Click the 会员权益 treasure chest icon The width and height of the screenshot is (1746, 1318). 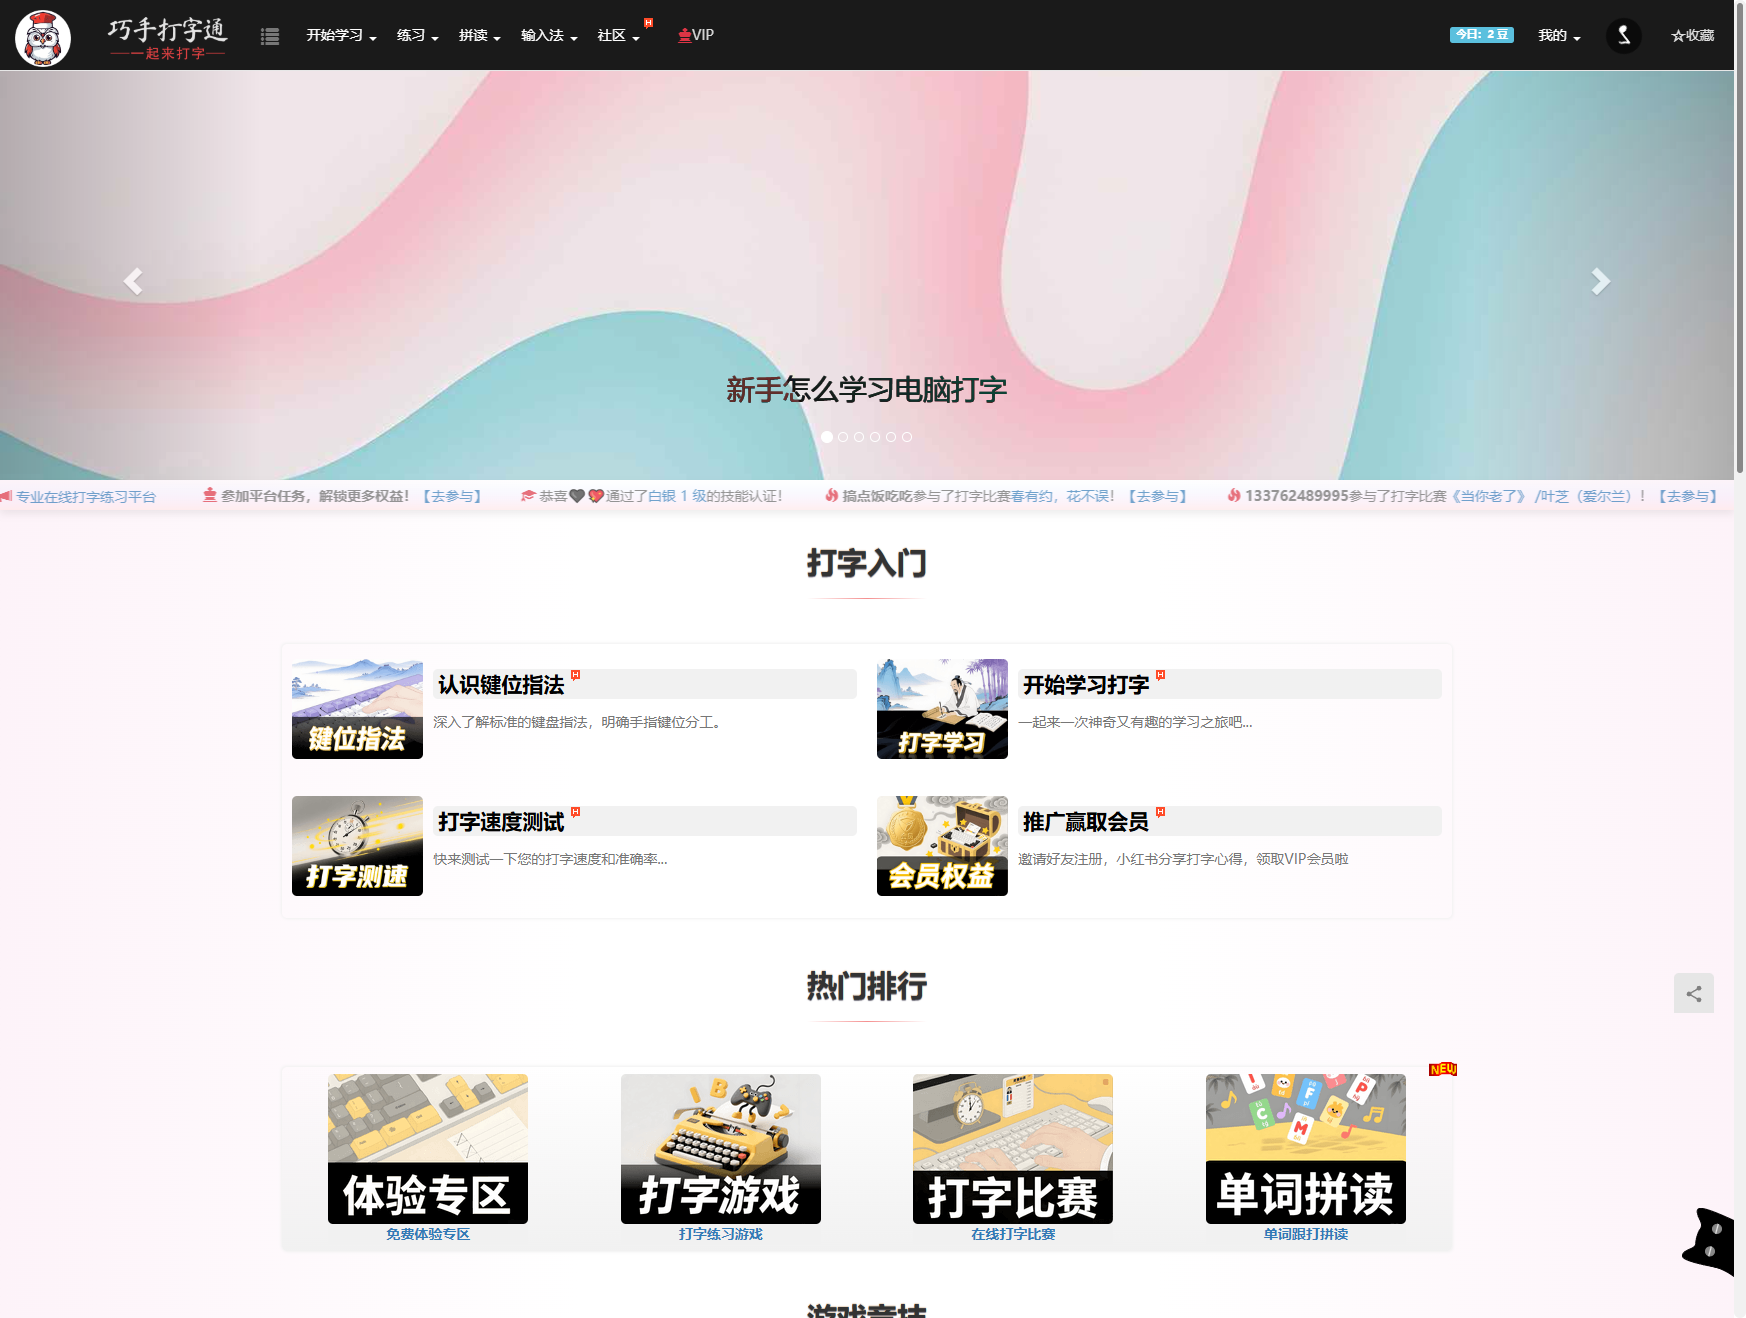tap(941, 845)
